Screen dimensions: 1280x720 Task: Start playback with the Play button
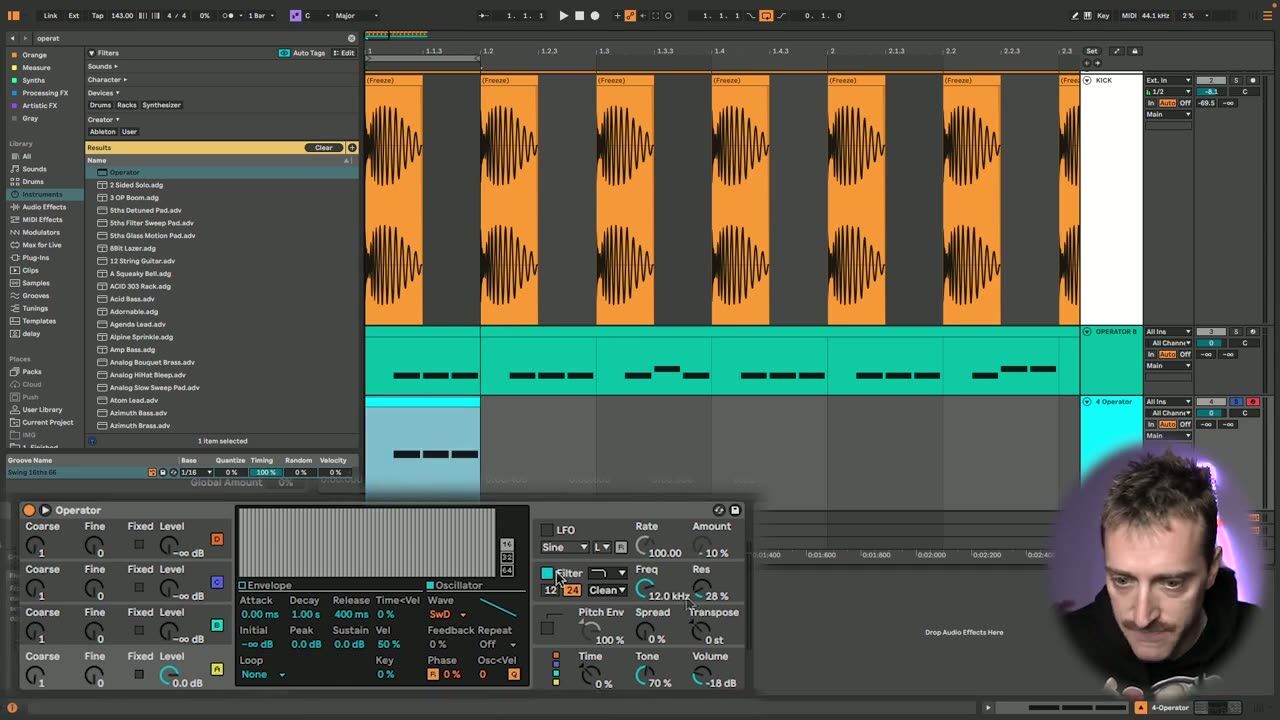point(563,15)
